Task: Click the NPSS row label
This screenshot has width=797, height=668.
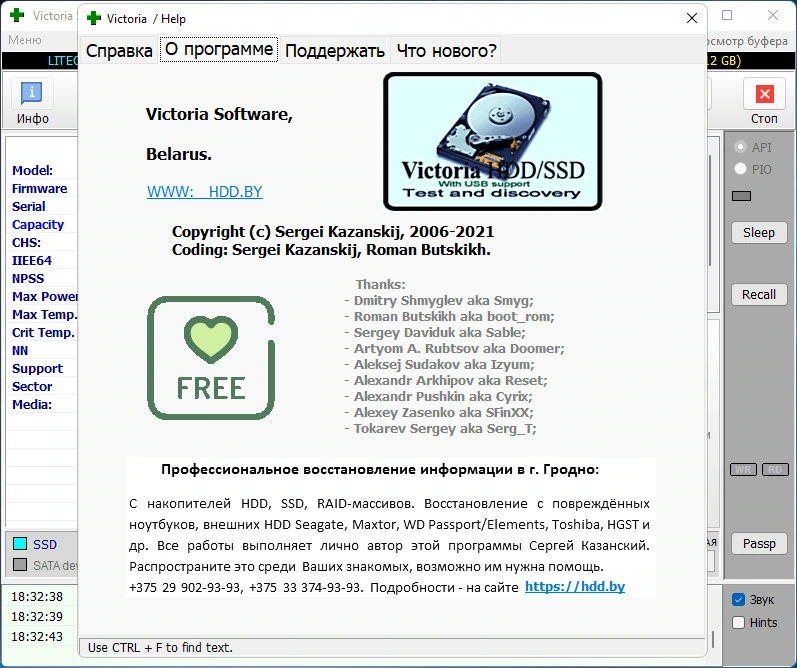Action: [28, 279]
